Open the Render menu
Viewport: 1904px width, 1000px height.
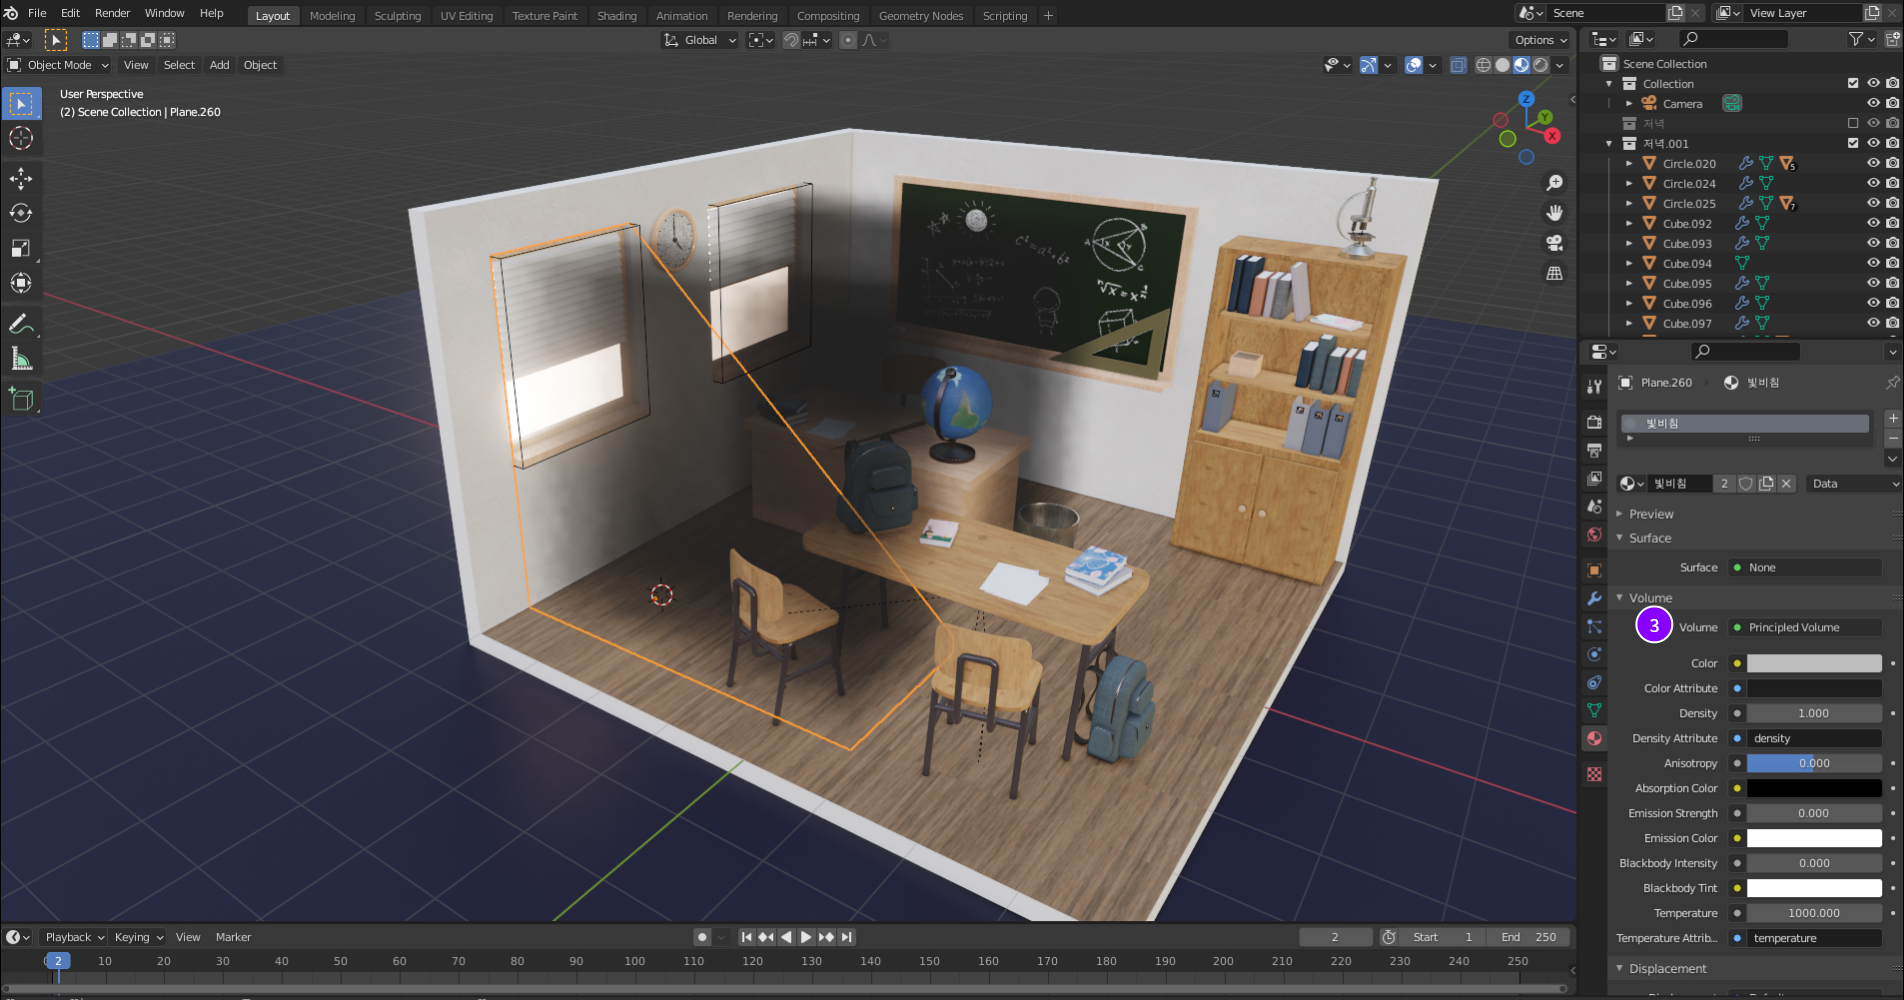point(112,13)
